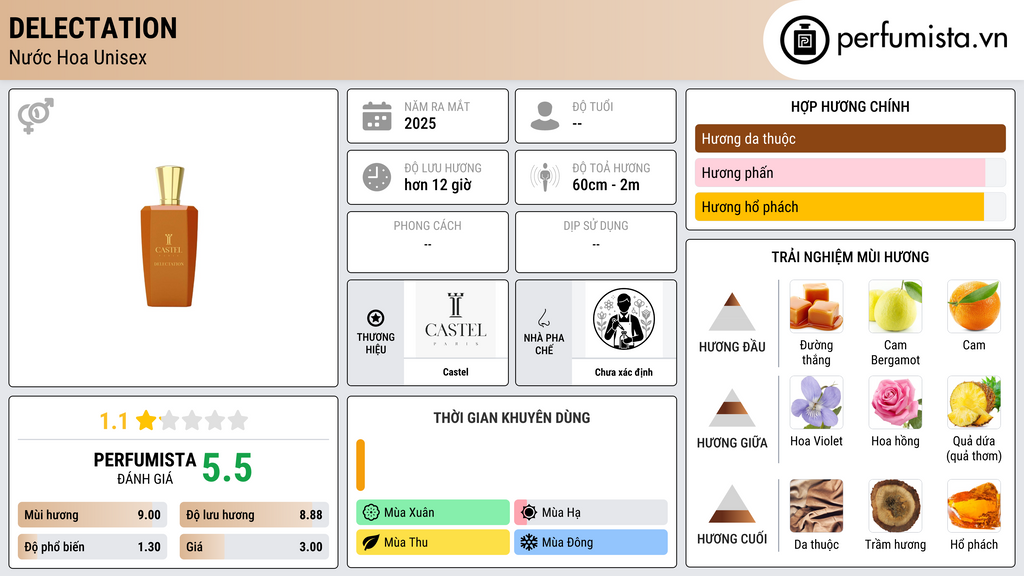Click the unisex gender symbol icon

tap(36, 116)
